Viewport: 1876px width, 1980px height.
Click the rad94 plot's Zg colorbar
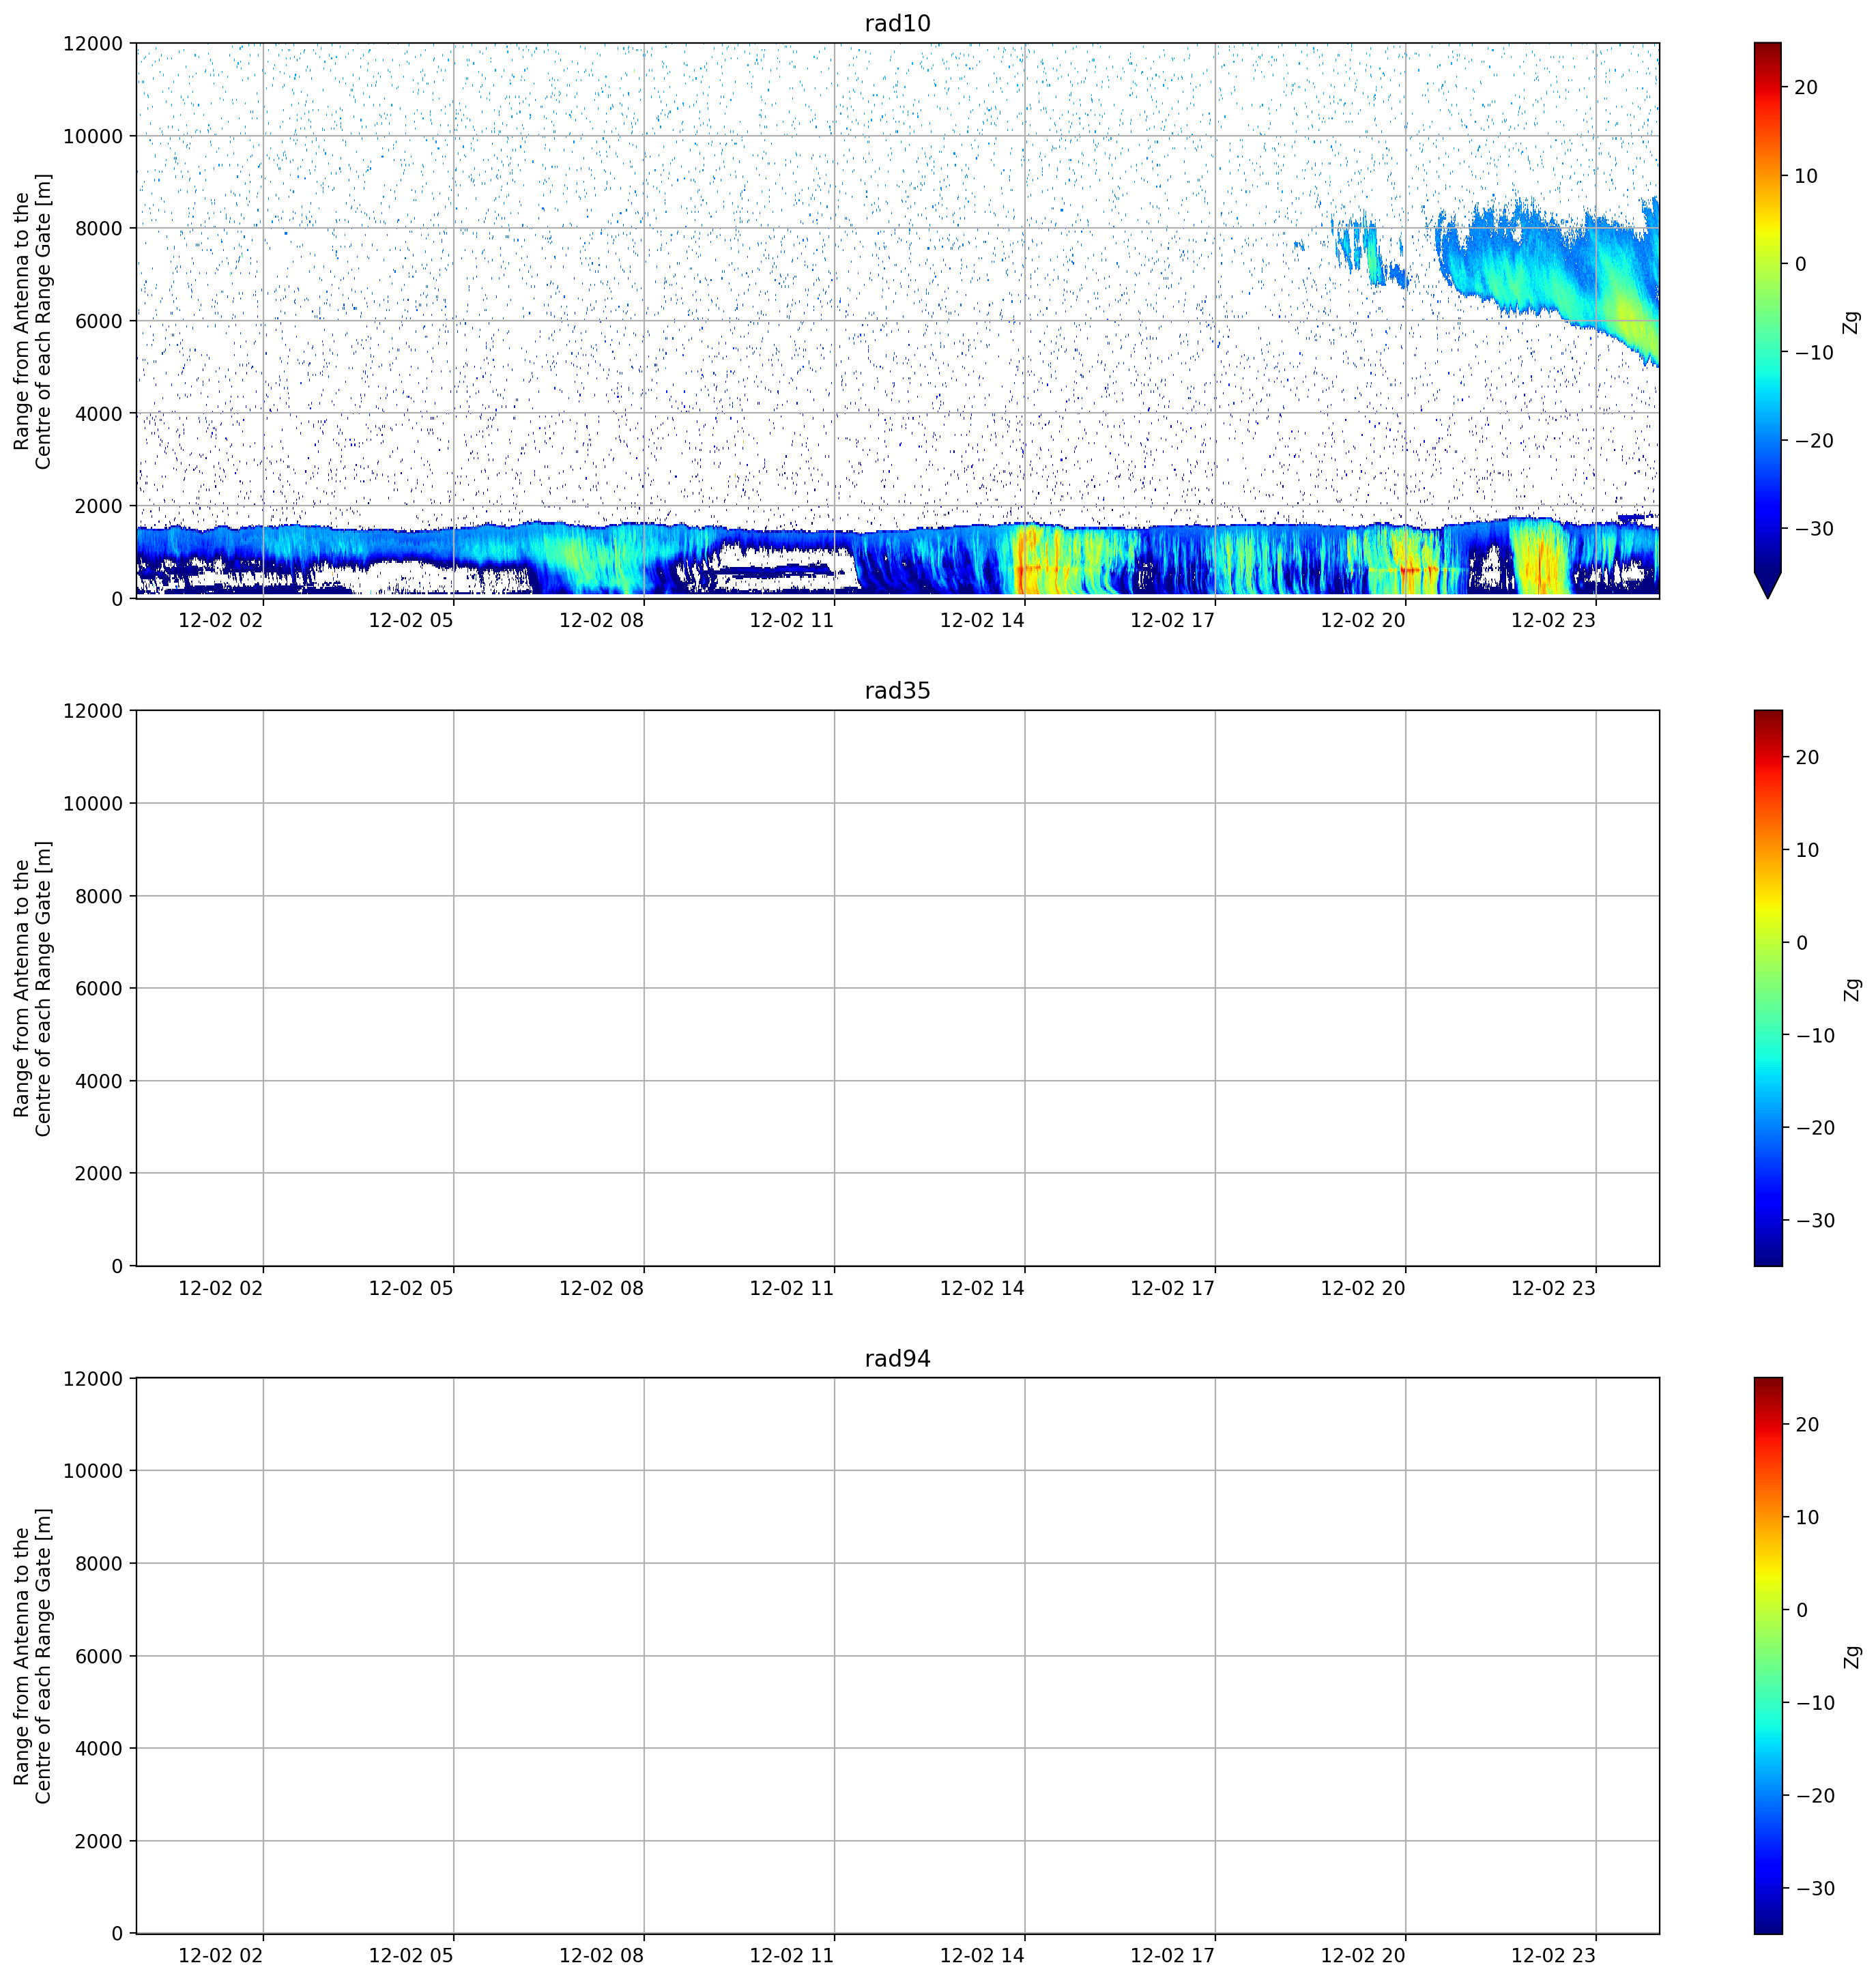(1767, 1656)
